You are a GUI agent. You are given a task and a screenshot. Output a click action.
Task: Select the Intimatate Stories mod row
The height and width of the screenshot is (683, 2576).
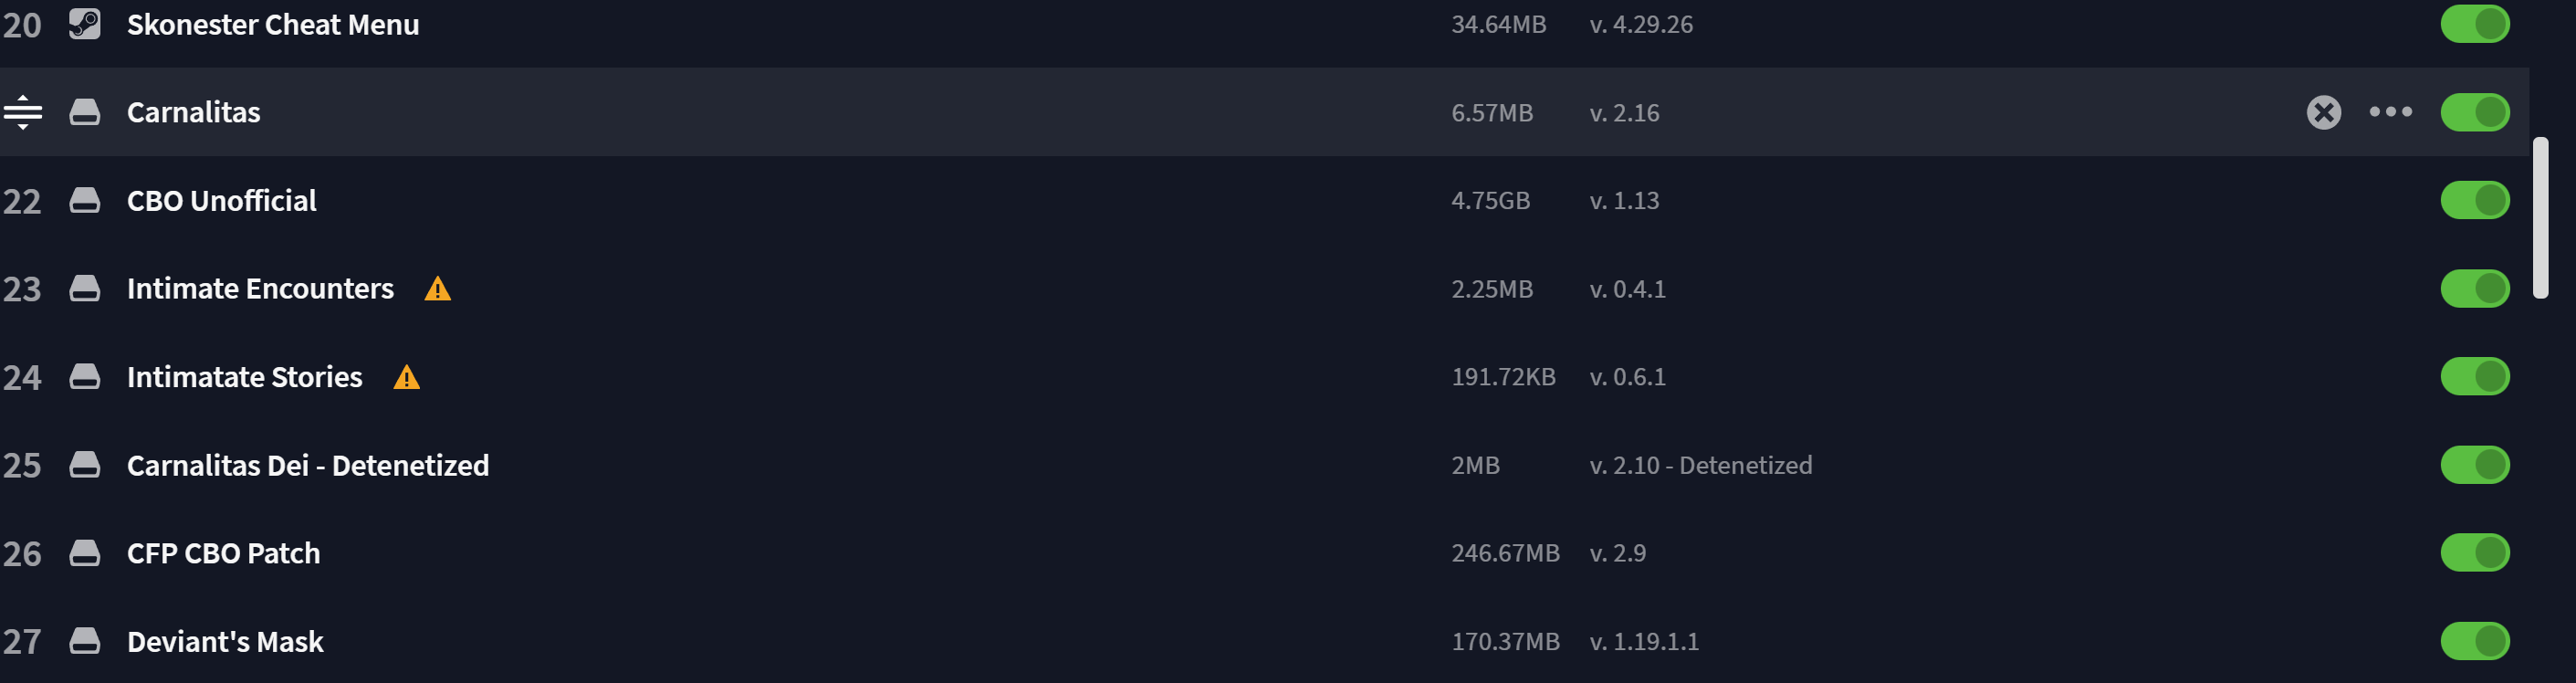coord(1264,377)
